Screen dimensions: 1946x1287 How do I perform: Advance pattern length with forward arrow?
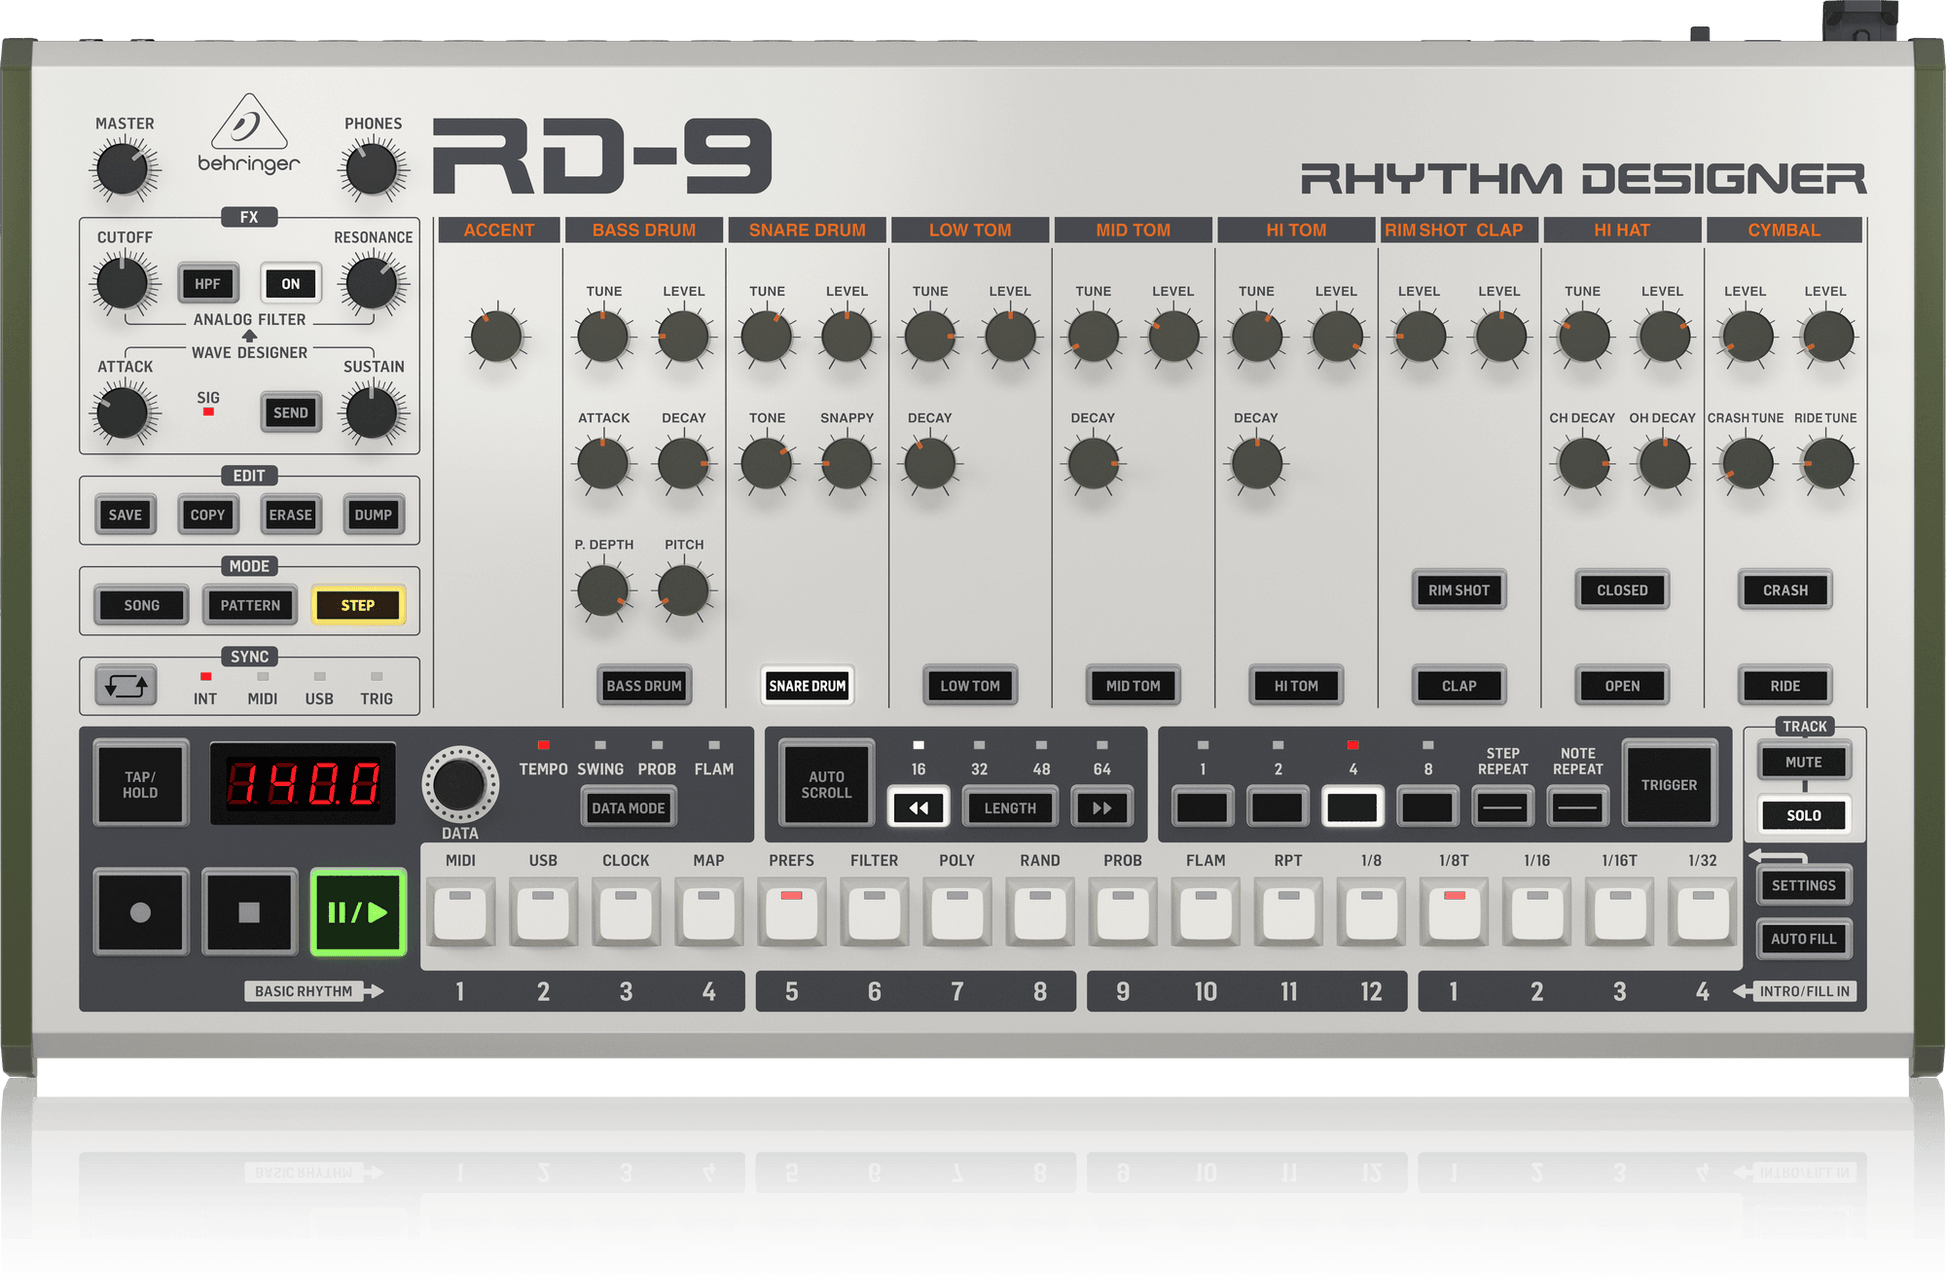[1101, 807]
